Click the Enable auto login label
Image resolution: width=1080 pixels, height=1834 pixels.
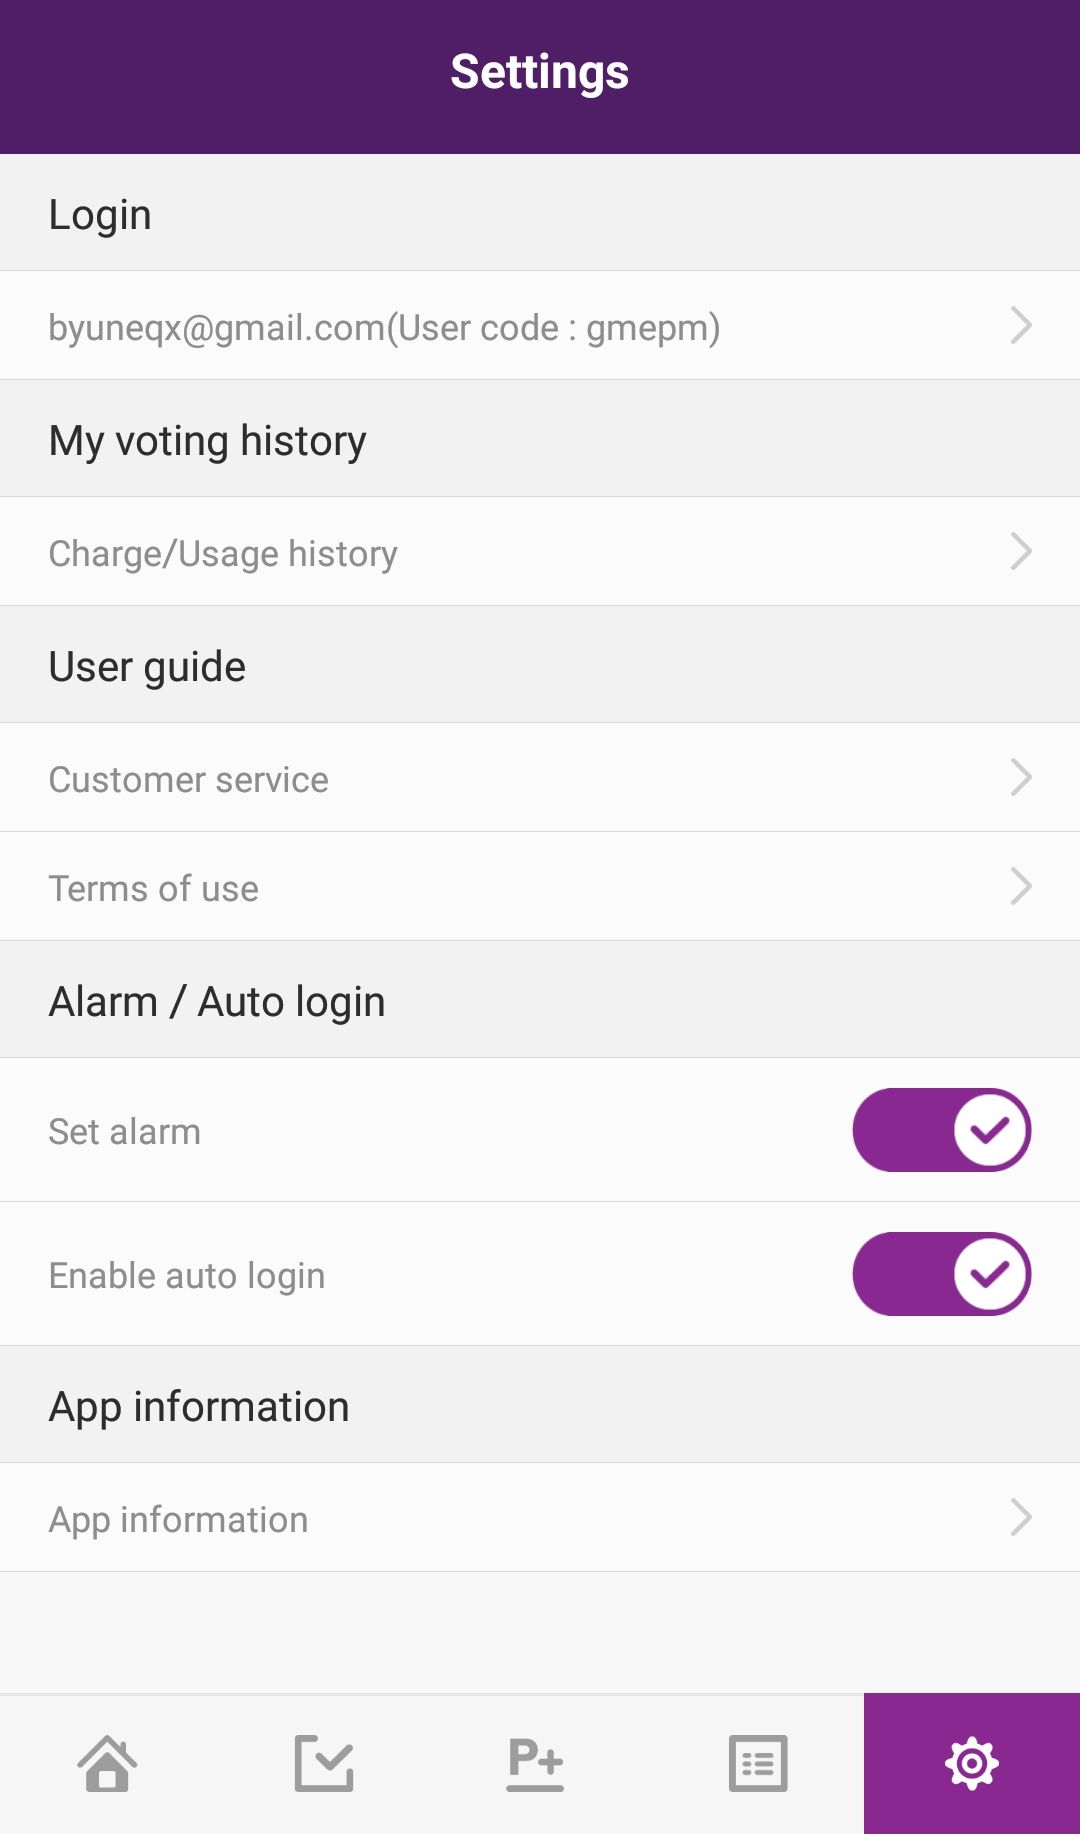point(187,1276)
